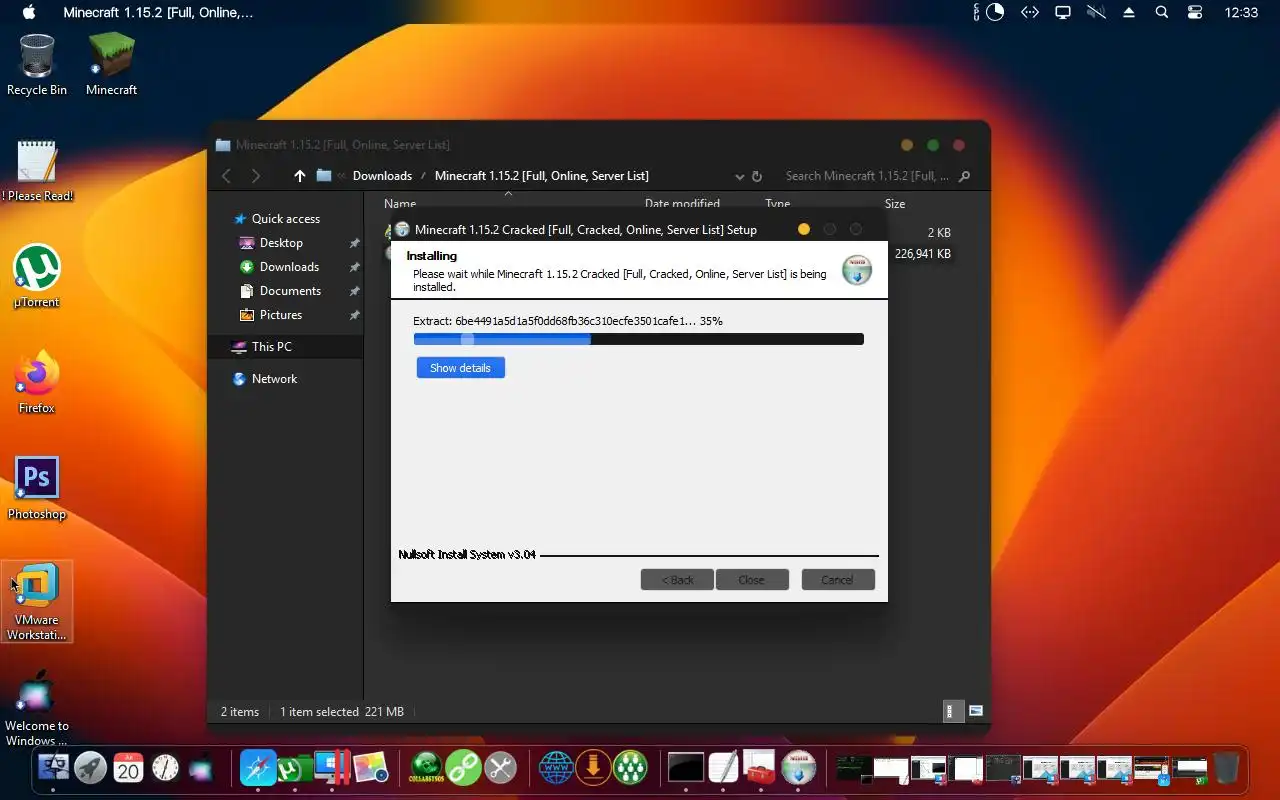Click Explorer up-one-level arrow
This screenshot has width=1280, height=800.
coord(299,176)
